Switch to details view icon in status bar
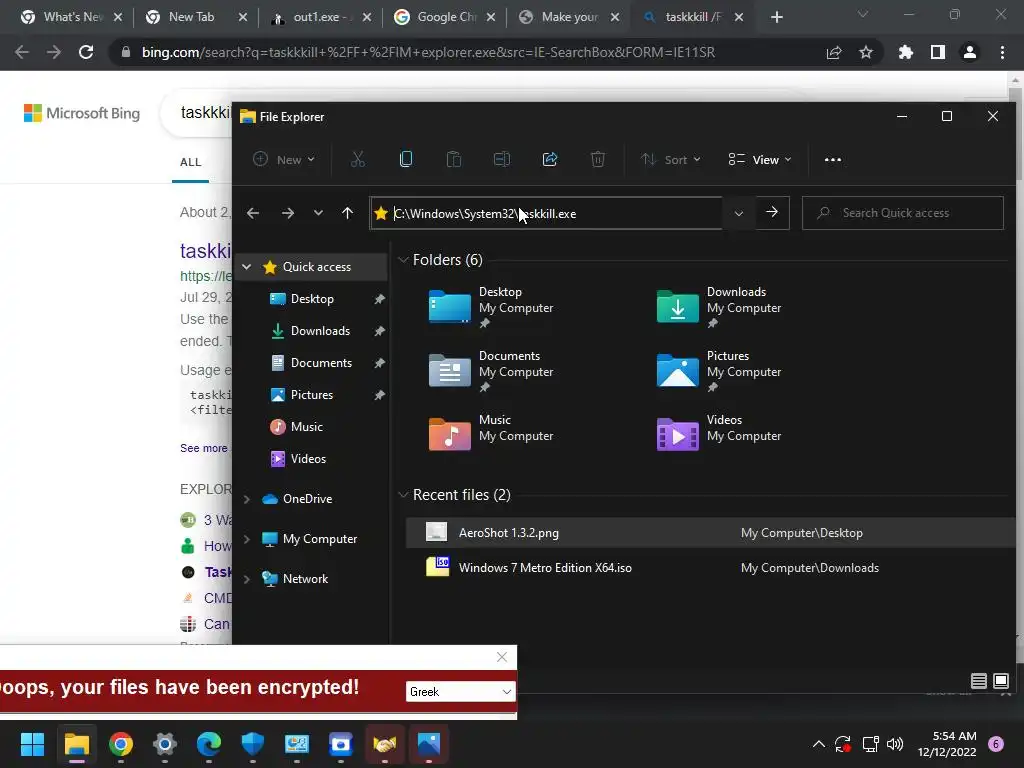Image resolution: width=1024 pixels, height=768 pixels. click(978, 681)
